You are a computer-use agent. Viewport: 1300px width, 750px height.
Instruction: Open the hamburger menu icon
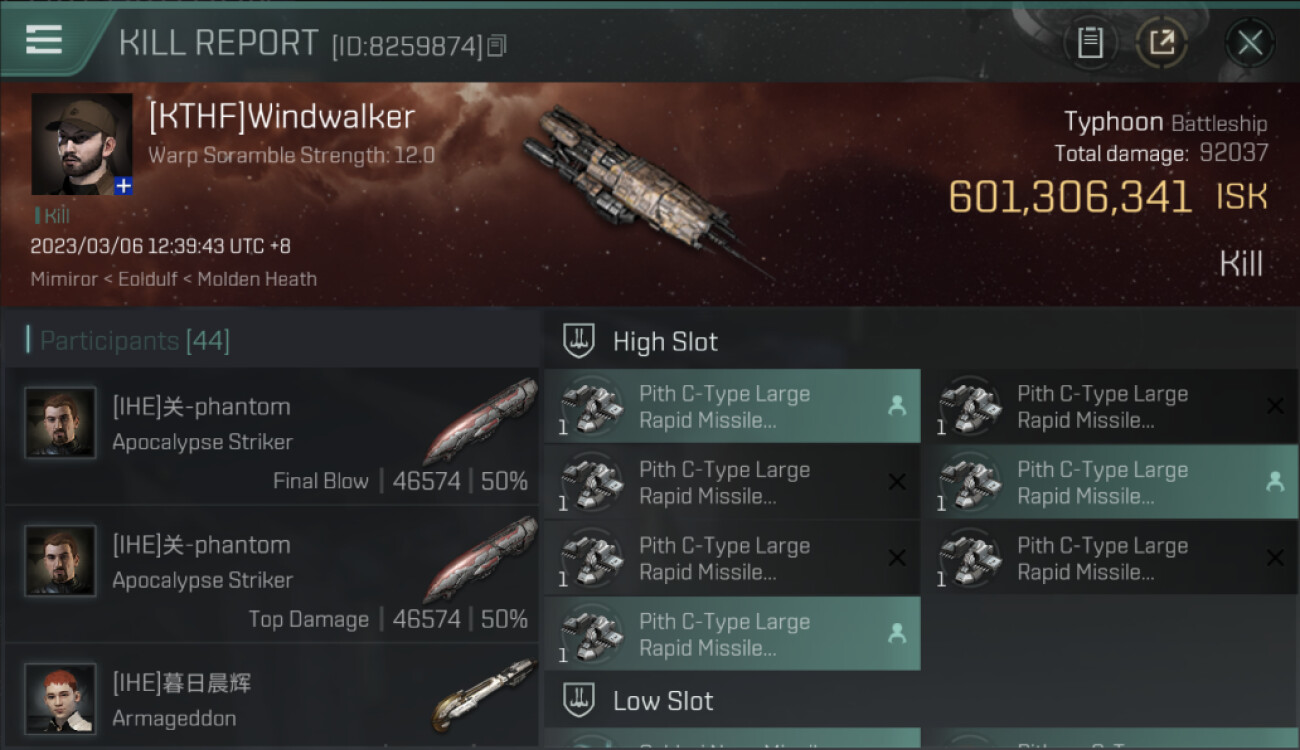44,40
